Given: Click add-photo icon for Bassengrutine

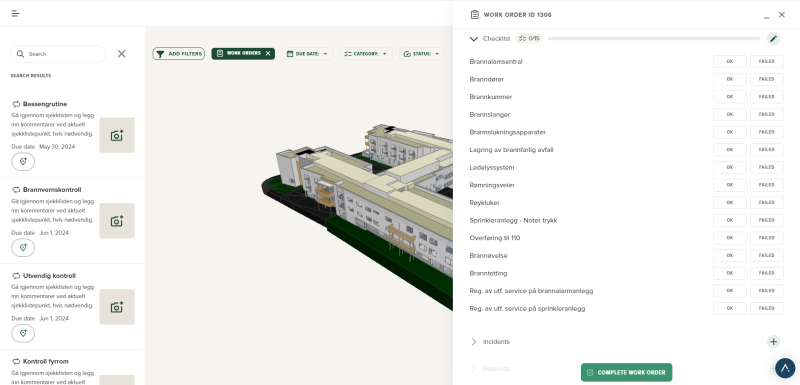Looking at the screenshot, I should 117,135.
